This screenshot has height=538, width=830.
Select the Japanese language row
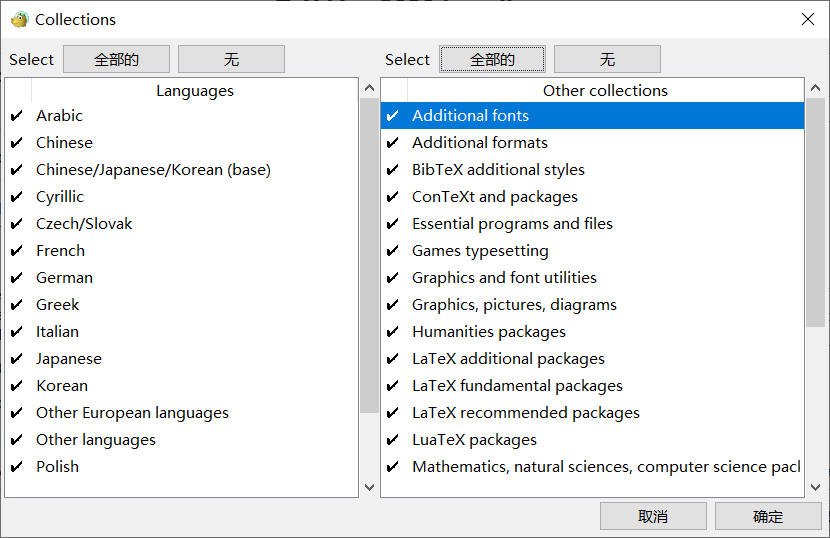[x=69, y=359]
